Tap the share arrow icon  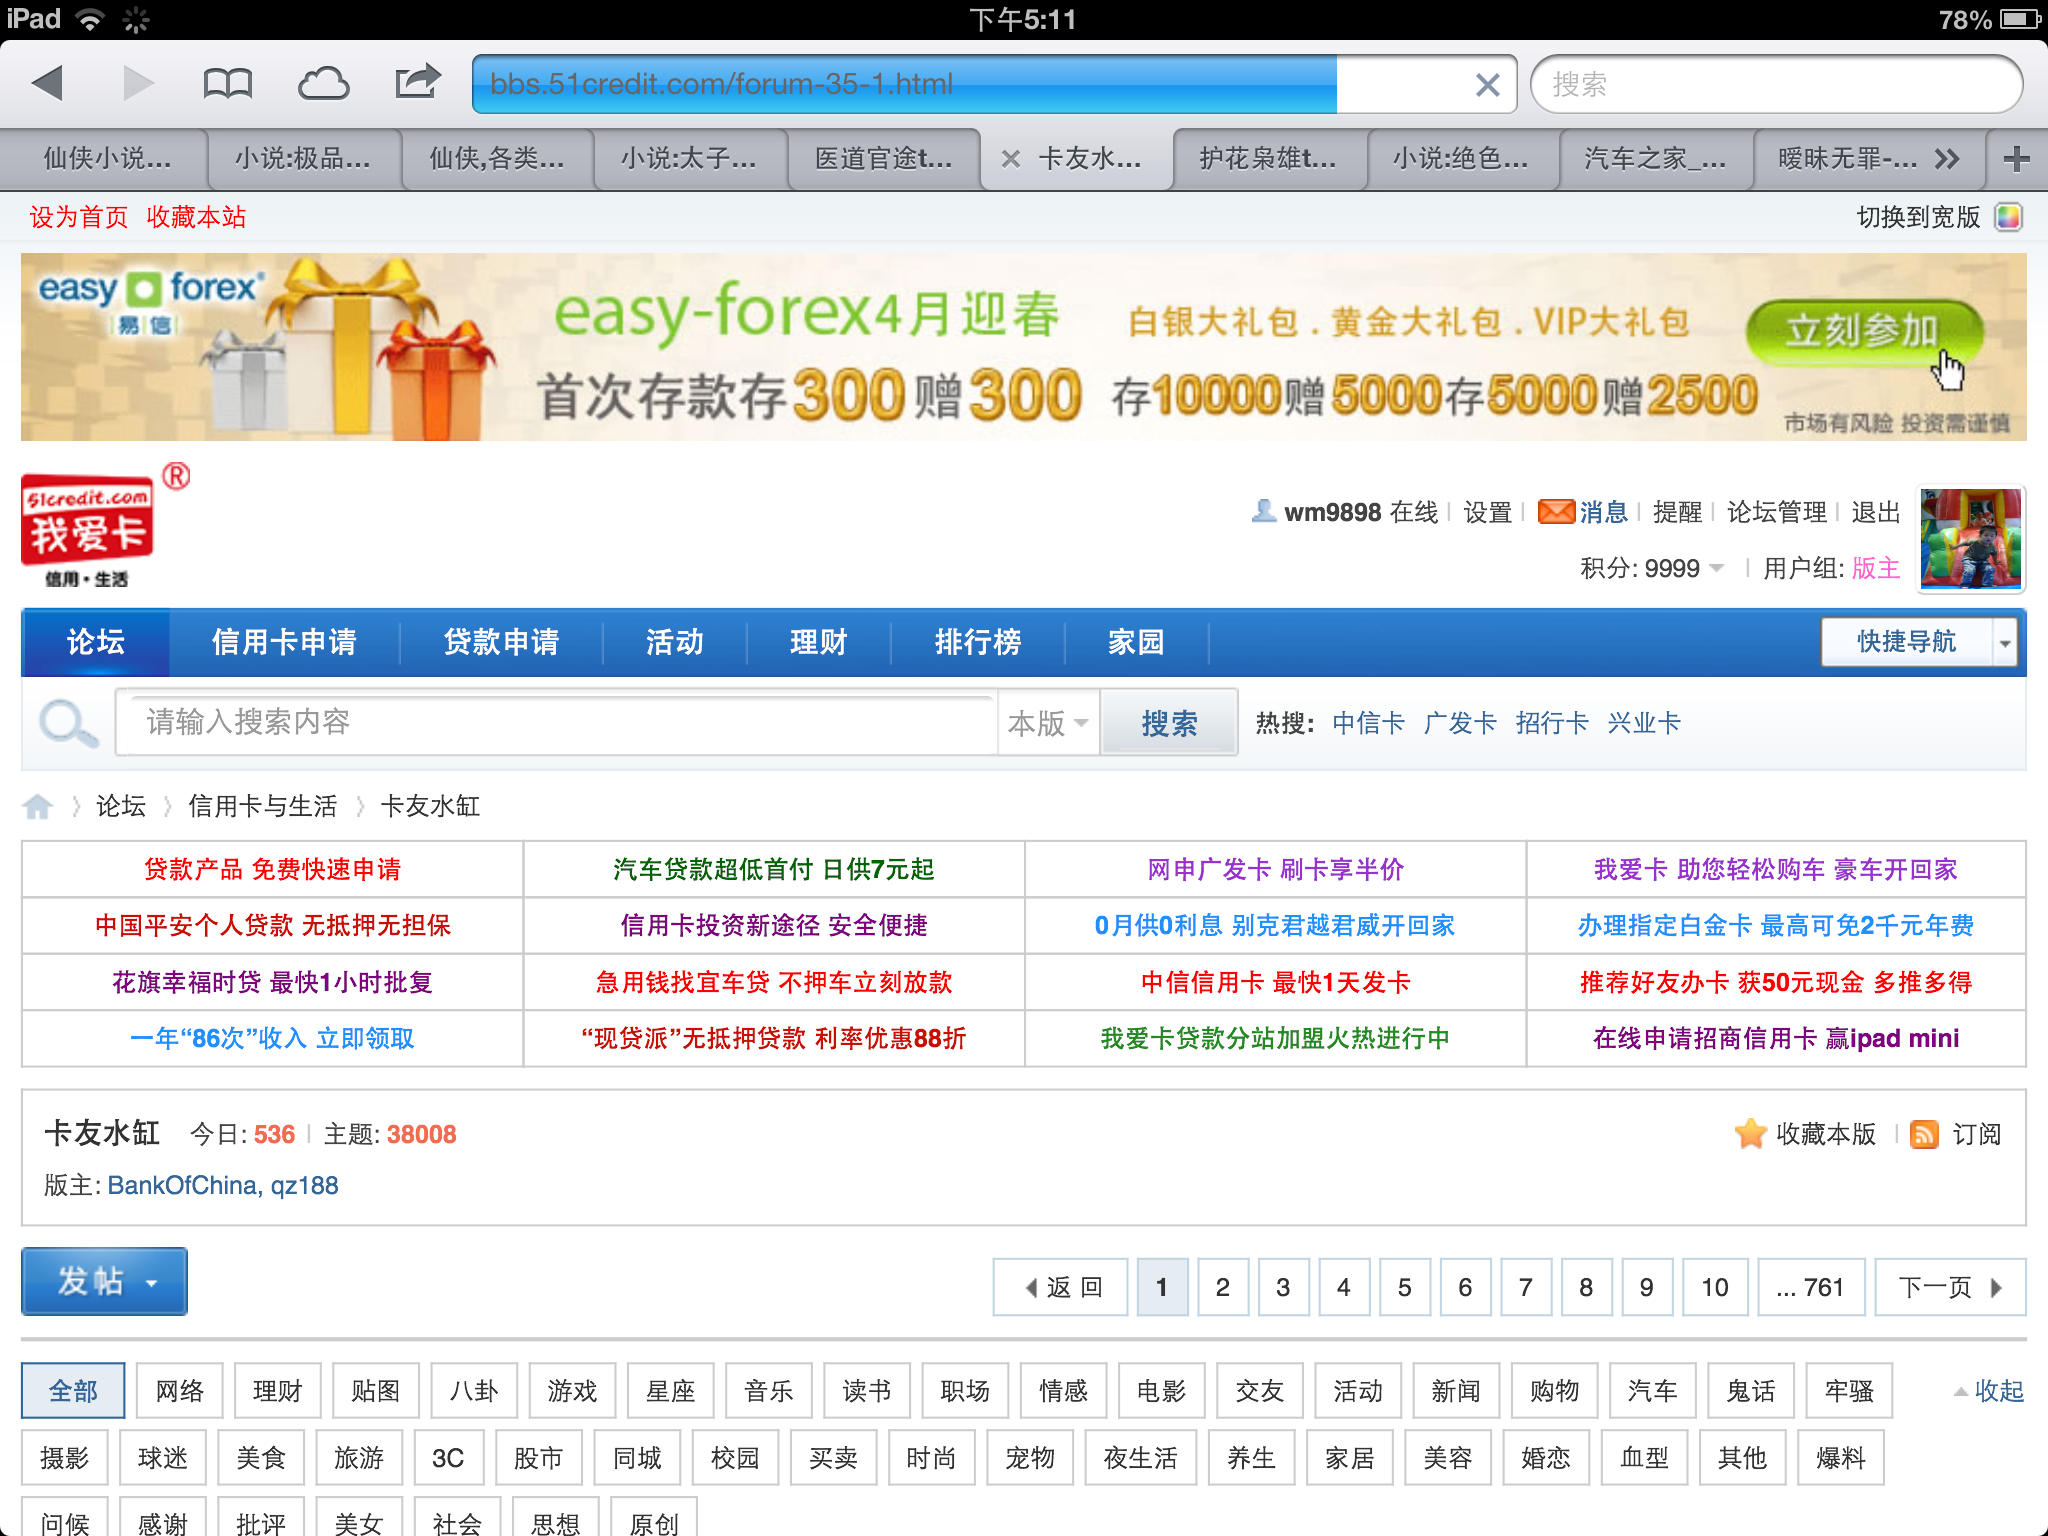[x=417, y=82]
